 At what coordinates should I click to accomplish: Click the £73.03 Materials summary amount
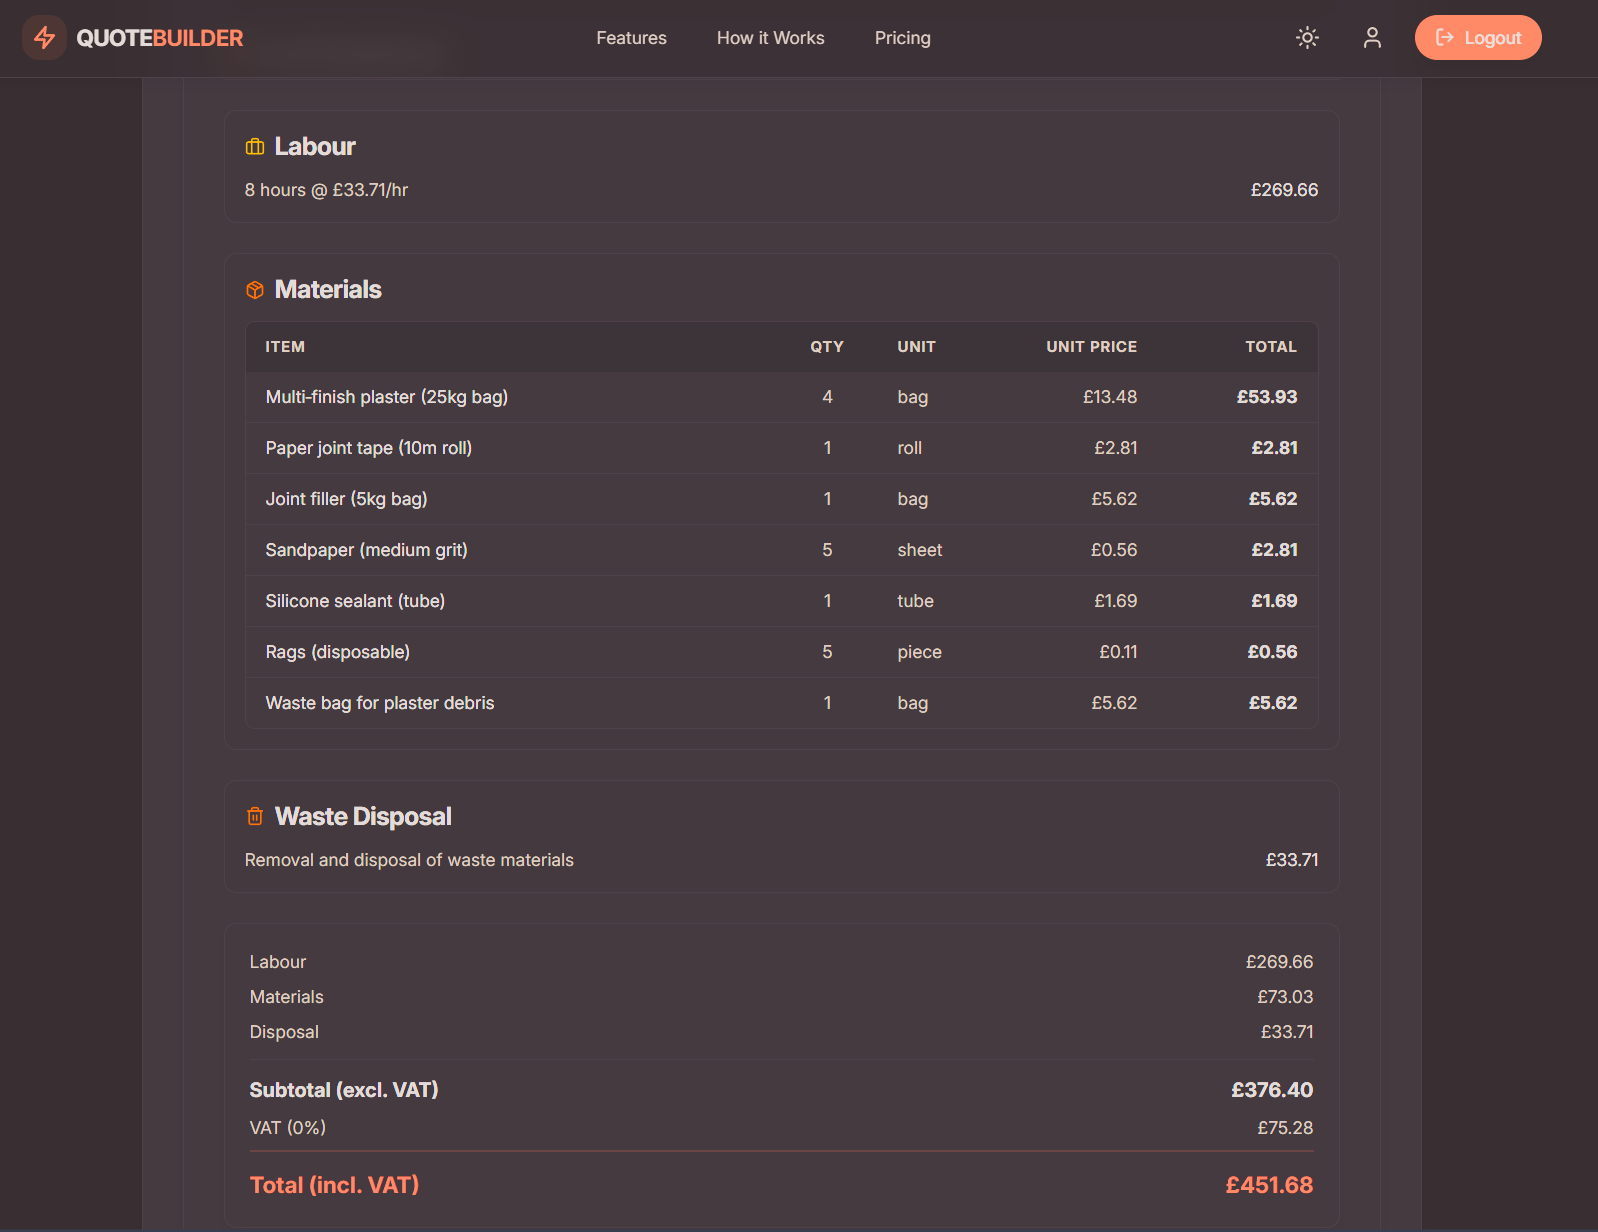pyautogui.click(x=1285, y=997)
